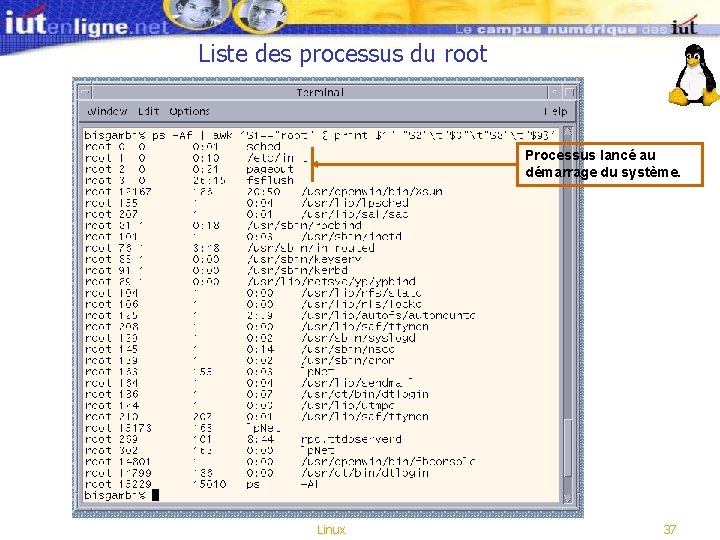Select the last ps -Af process row
Viewport: 720px width, 540px height.
(x=202, y=484)
